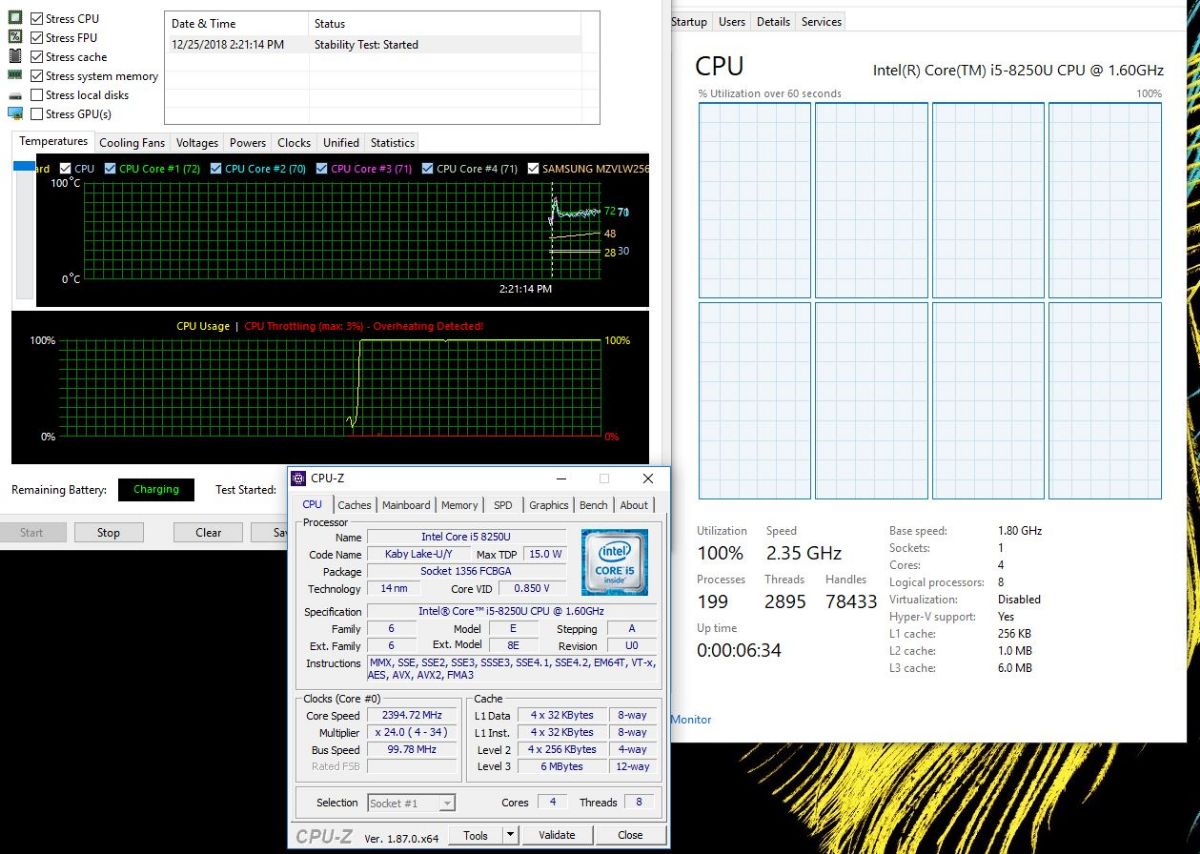The width and height of the screenshot is (1200, 854).
Task: Click the Validate button in CPU-Z
Action: (x=557, y=835)
